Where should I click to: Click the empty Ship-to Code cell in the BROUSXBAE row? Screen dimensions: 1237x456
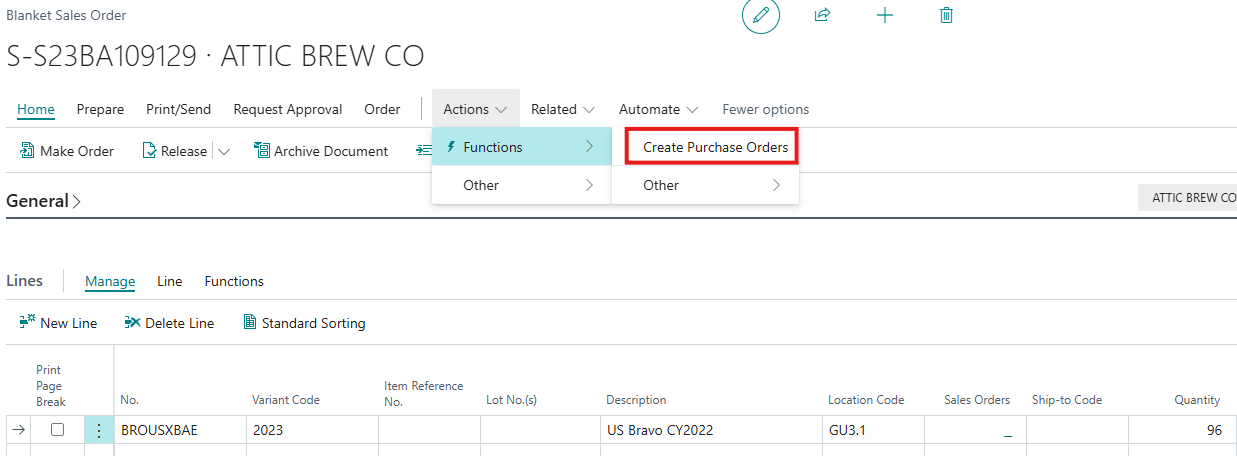(x=1077, y=430)
